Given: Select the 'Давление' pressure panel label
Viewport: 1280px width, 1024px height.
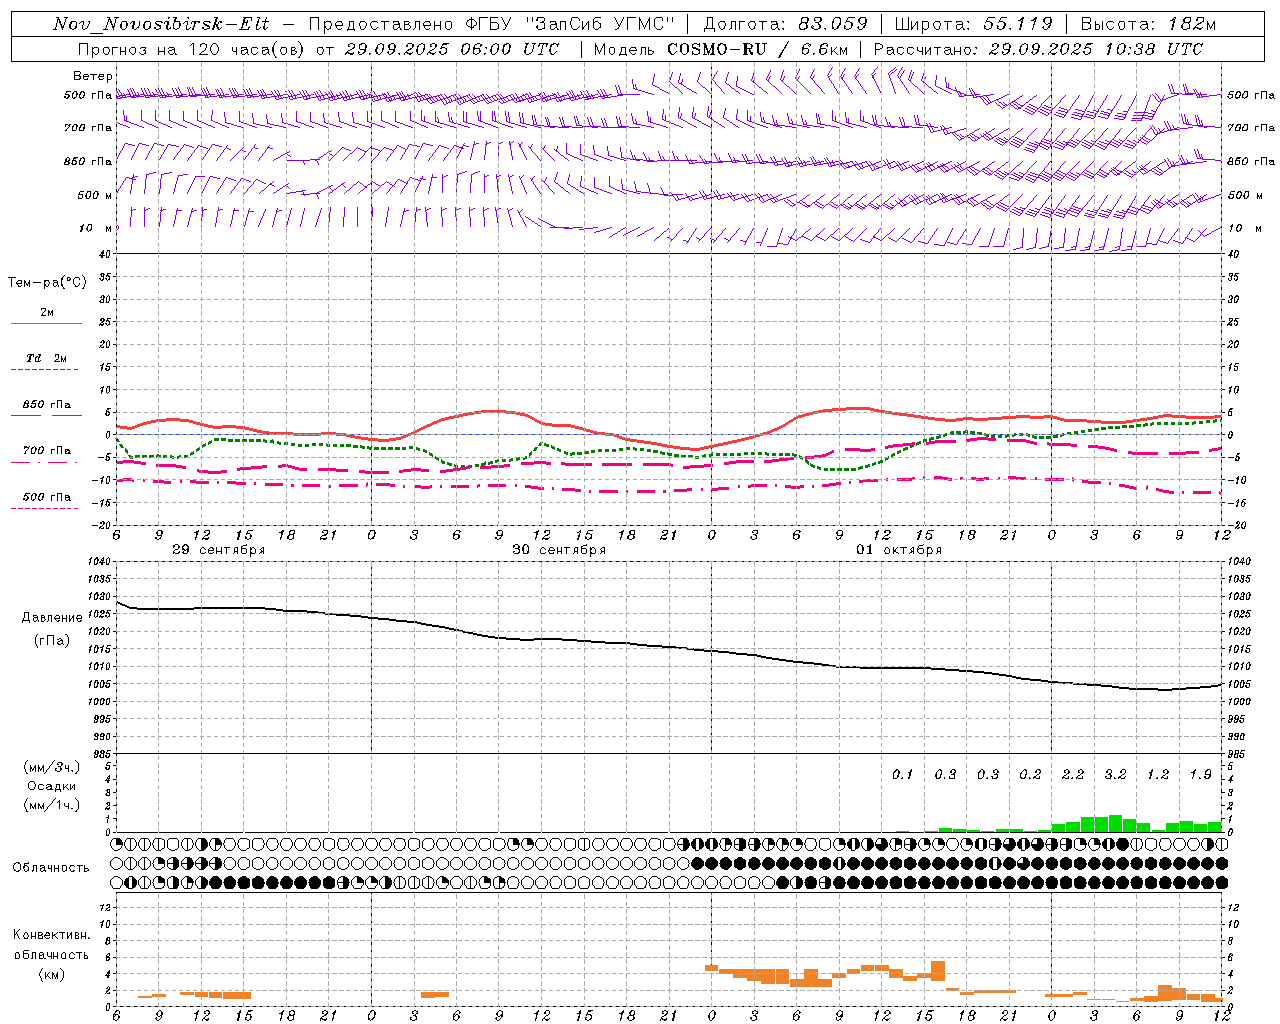Looking at the screenshot, I should (52, 618).
